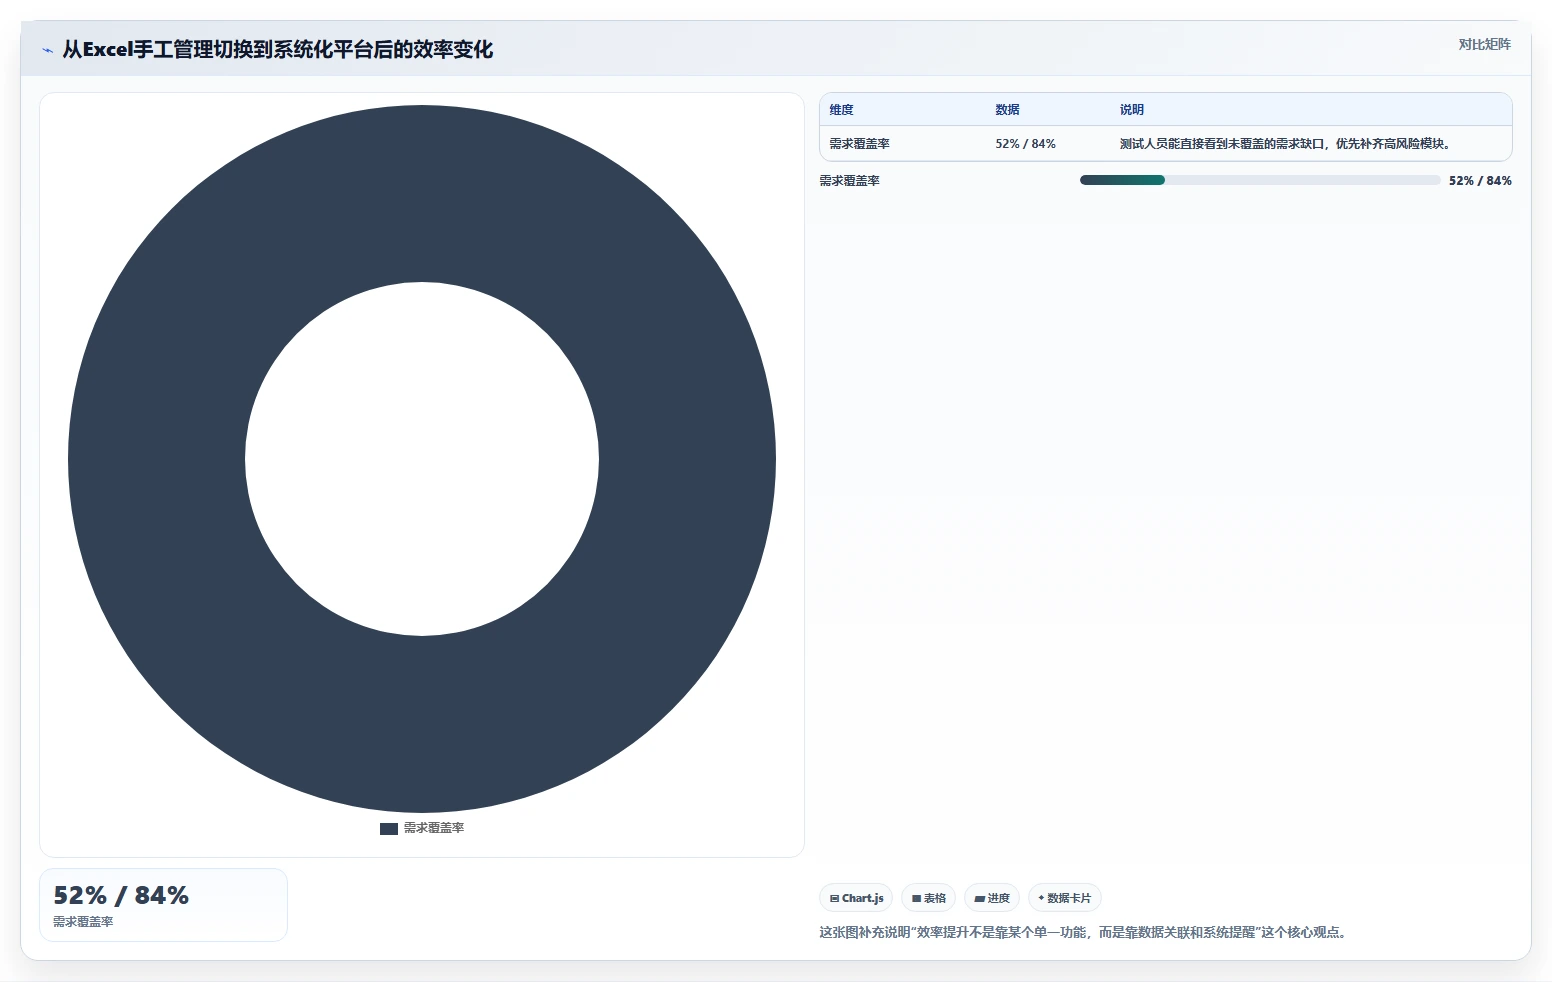1552x982 pixels.
Task: Click the 表格 tag chip
Action: (x=929, y=898)
